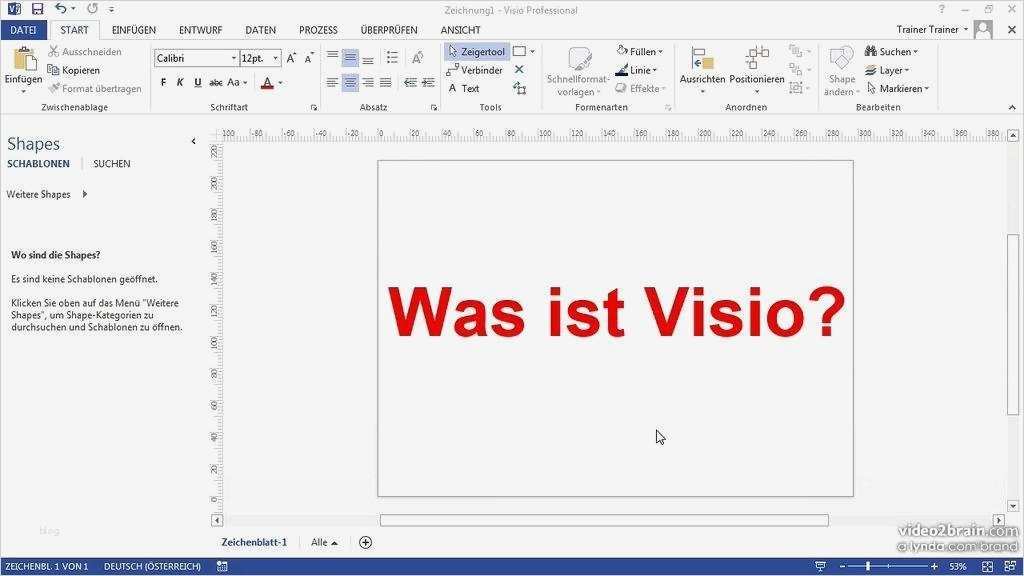Switch to ANSICHT ribbon tab
Image resolution: width=1024 pixels, height=576 pixels.
pos(460,30)
